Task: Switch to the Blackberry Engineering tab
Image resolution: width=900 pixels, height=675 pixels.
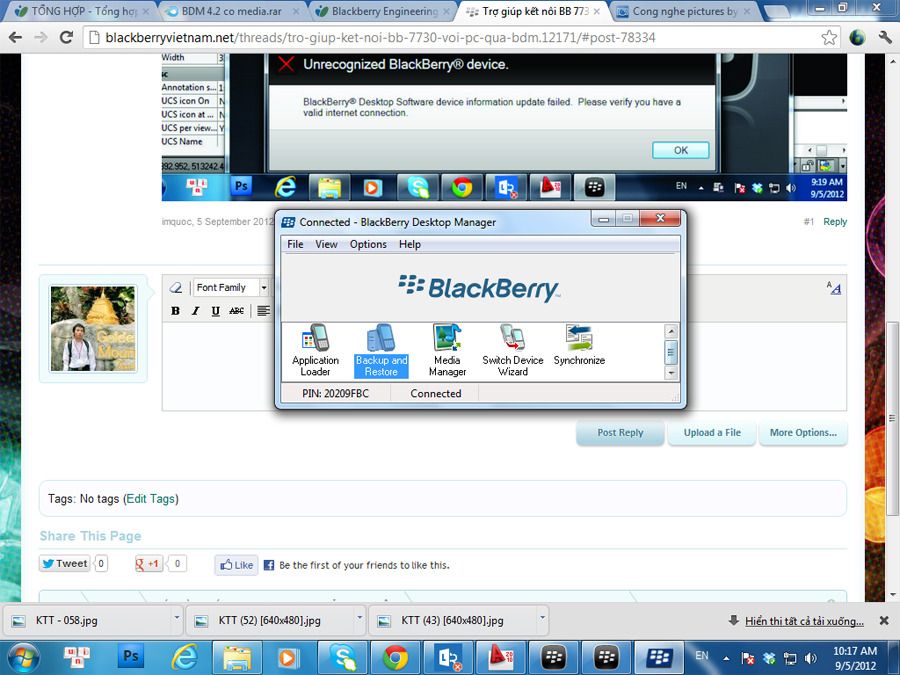Action: tap(383, 11)
